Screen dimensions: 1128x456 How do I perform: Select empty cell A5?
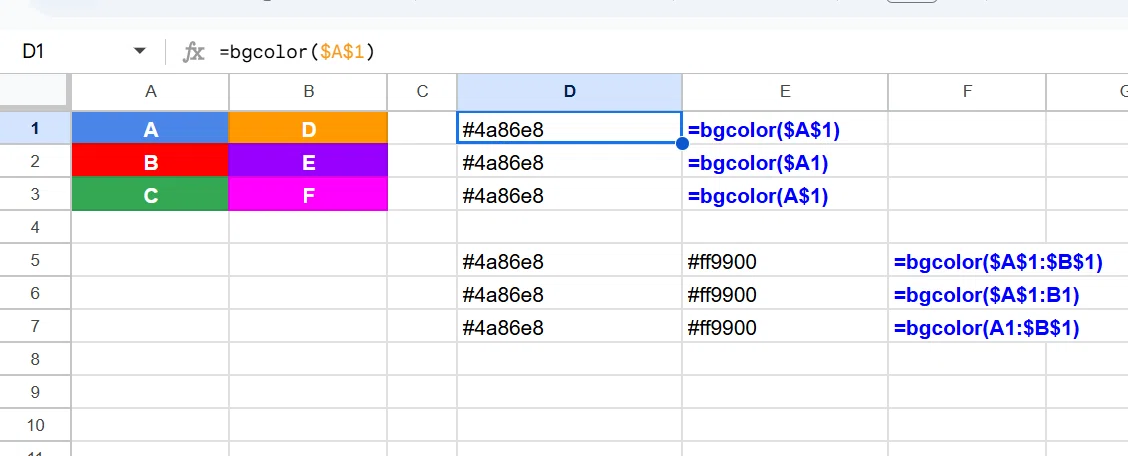(x=150, y=260)
